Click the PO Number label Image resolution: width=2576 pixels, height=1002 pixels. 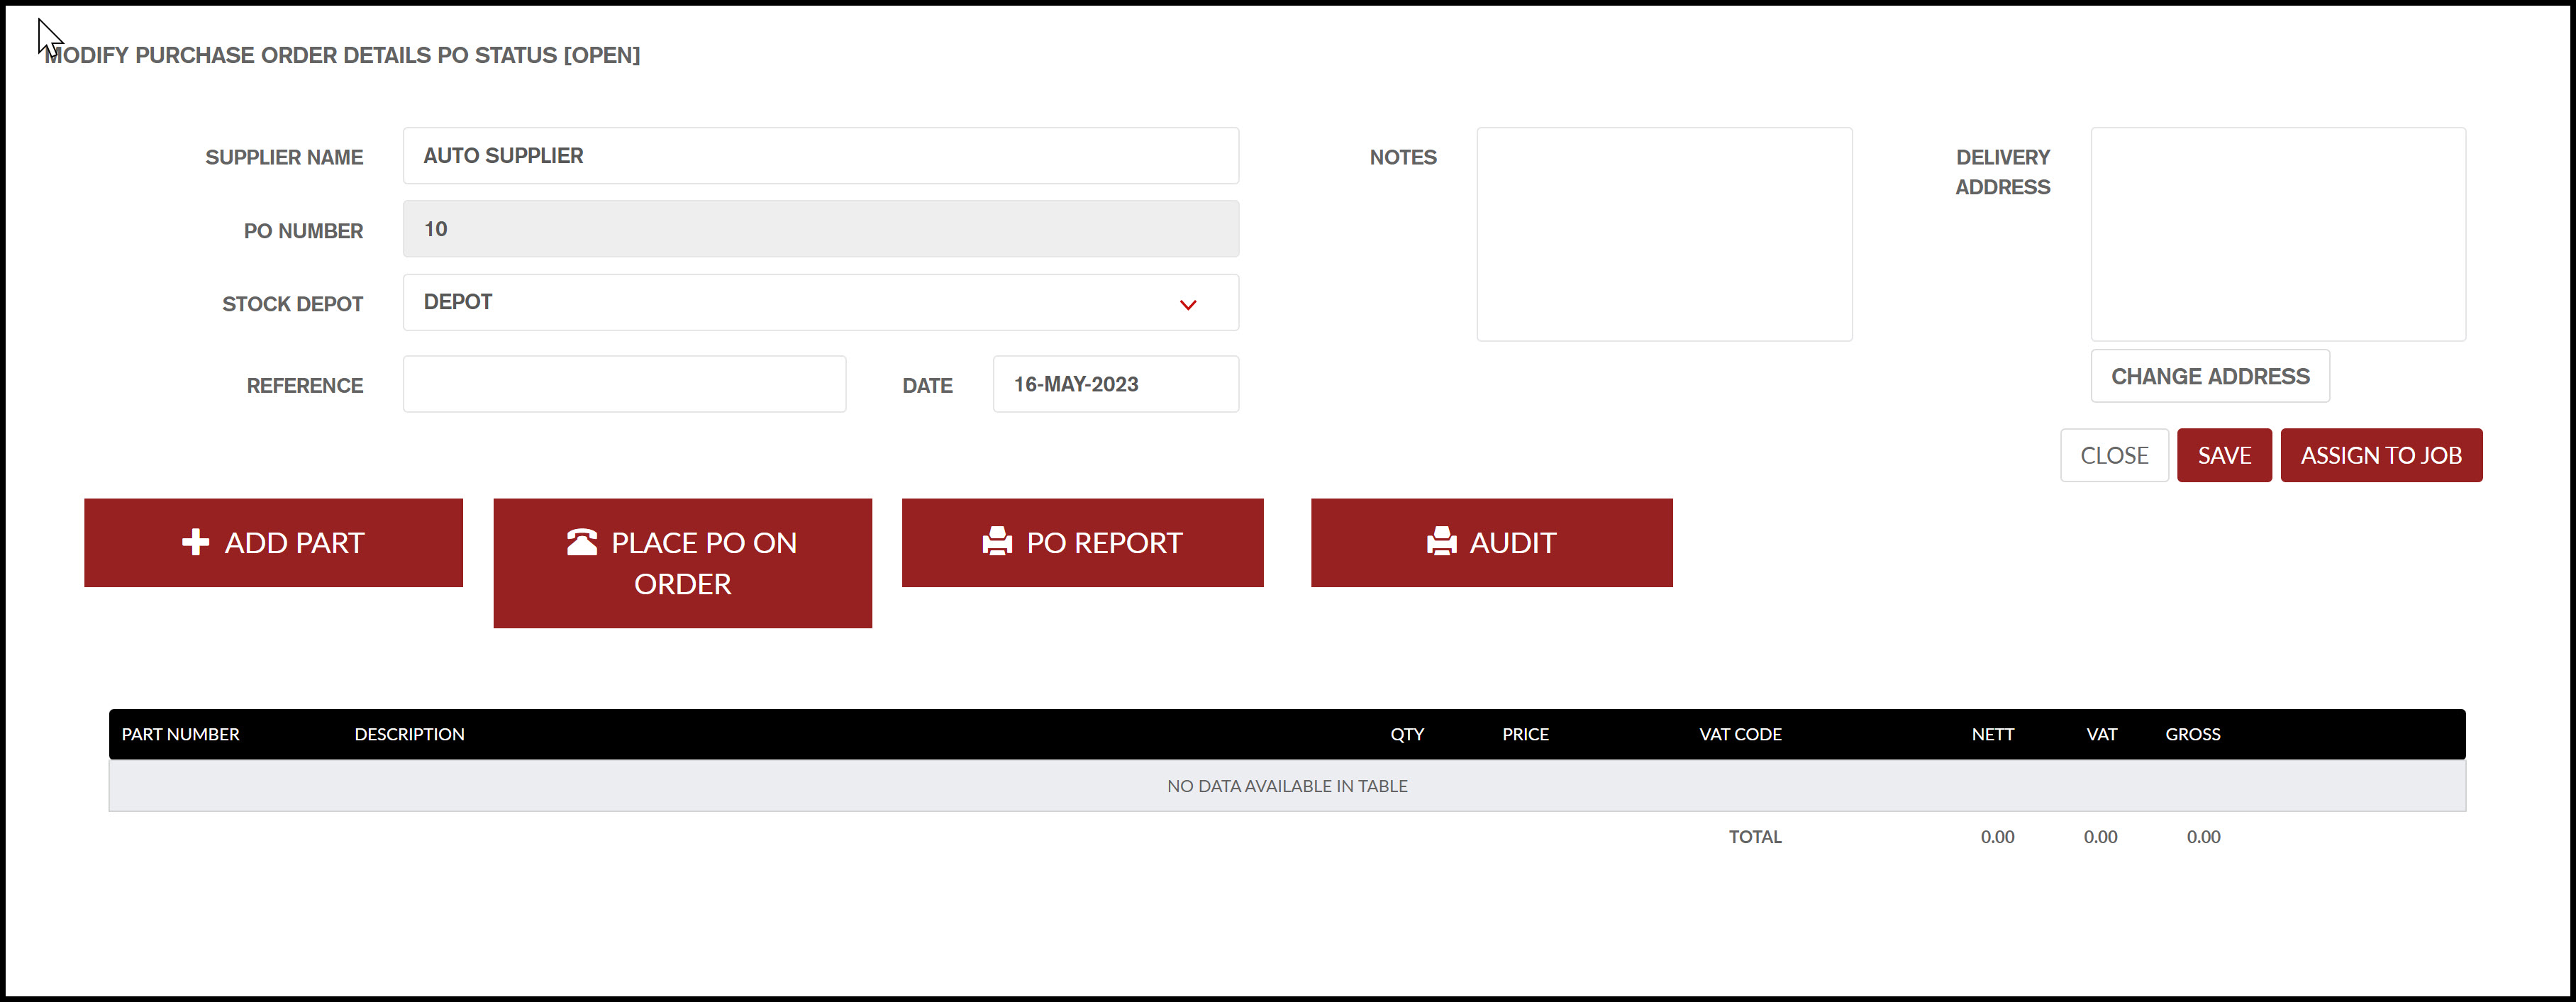pos(303,231)
